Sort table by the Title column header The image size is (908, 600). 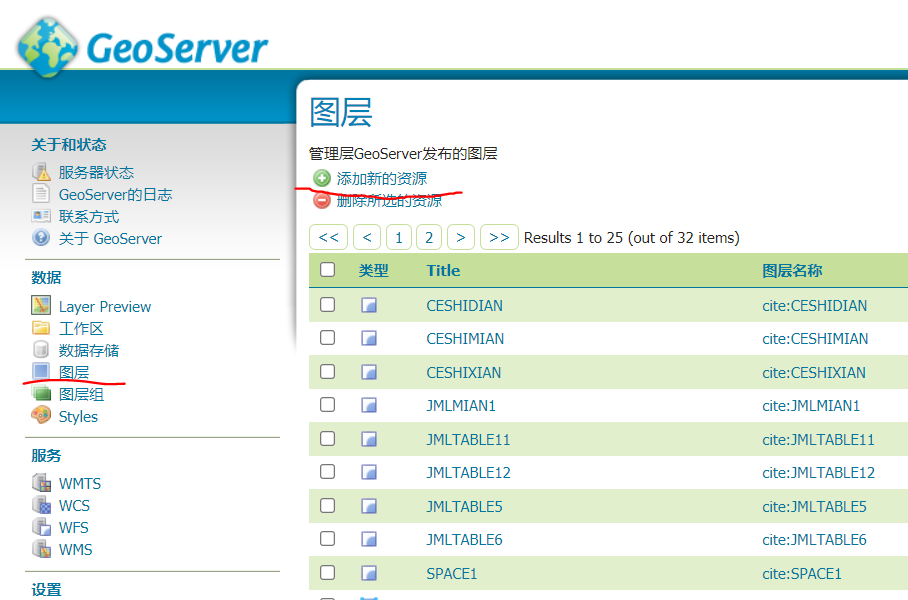tap(443, 270)
